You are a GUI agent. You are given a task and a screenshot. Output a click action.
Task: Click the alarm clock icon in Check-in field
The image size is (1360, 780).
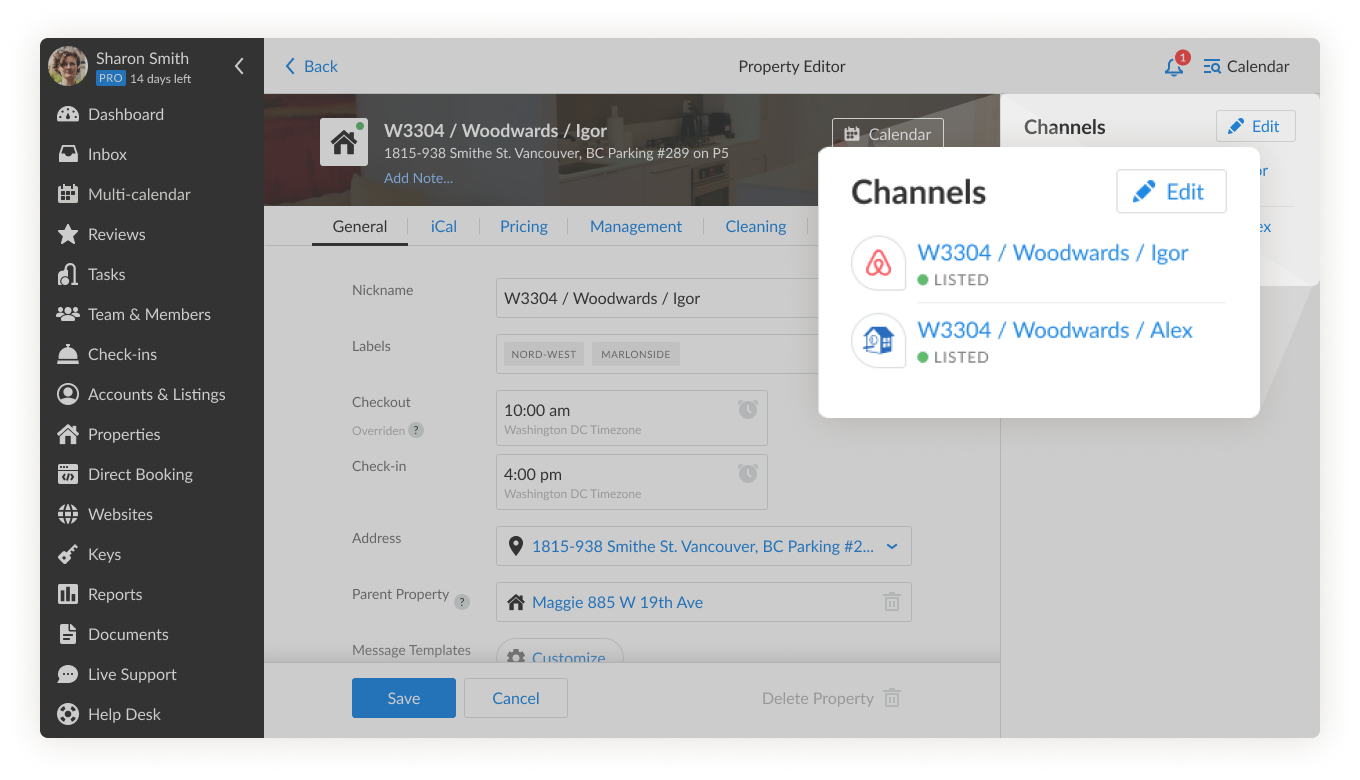(748, 473)
